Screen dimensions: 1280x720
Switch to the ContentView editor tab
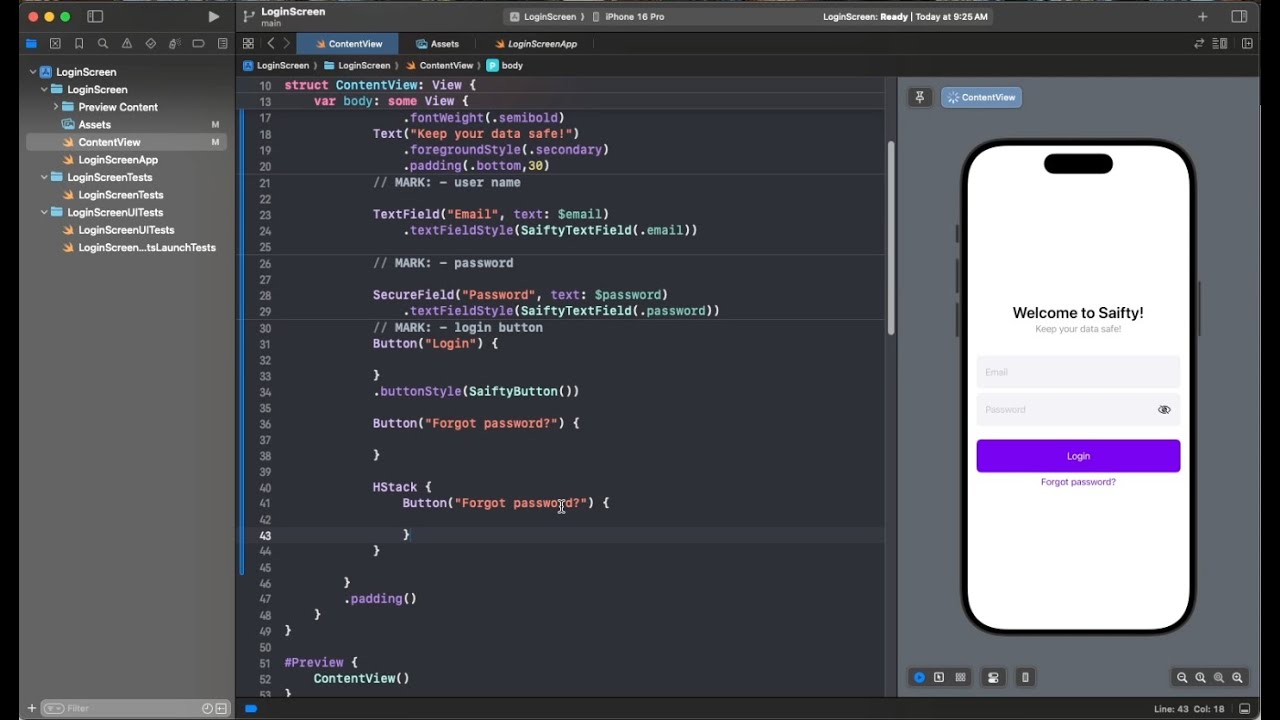(x=347, y=44)
